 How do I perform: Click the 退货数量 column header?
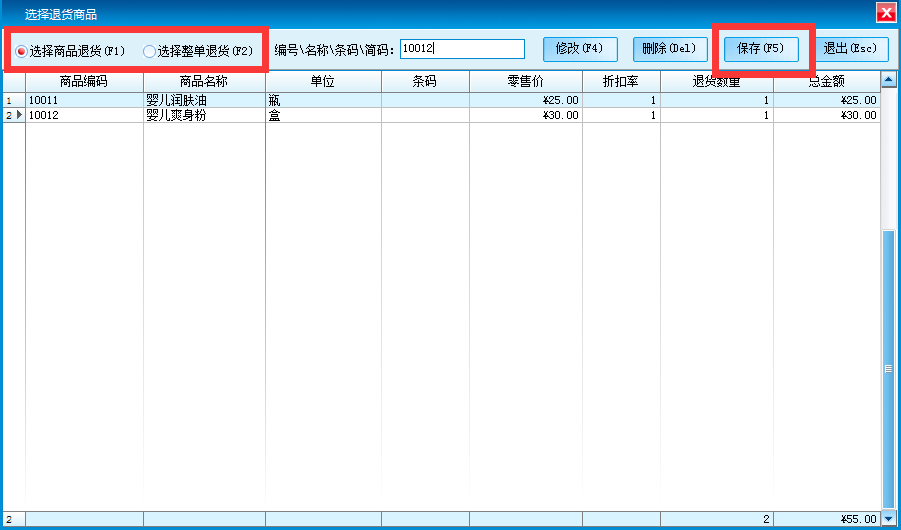(716, 81)
